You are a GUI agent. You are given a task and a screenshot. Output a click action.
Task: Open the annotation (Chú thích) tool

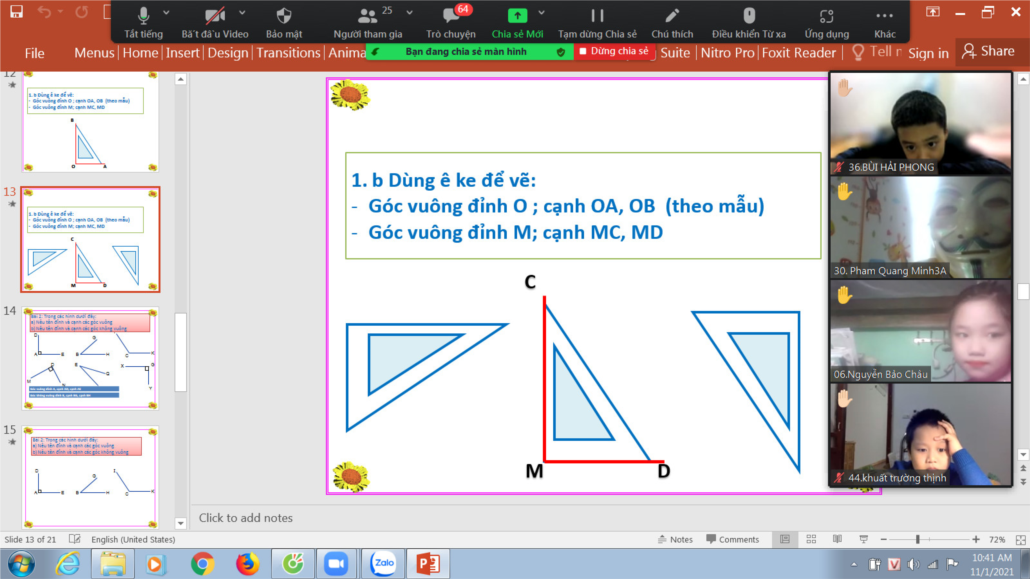tap(672, 21)
